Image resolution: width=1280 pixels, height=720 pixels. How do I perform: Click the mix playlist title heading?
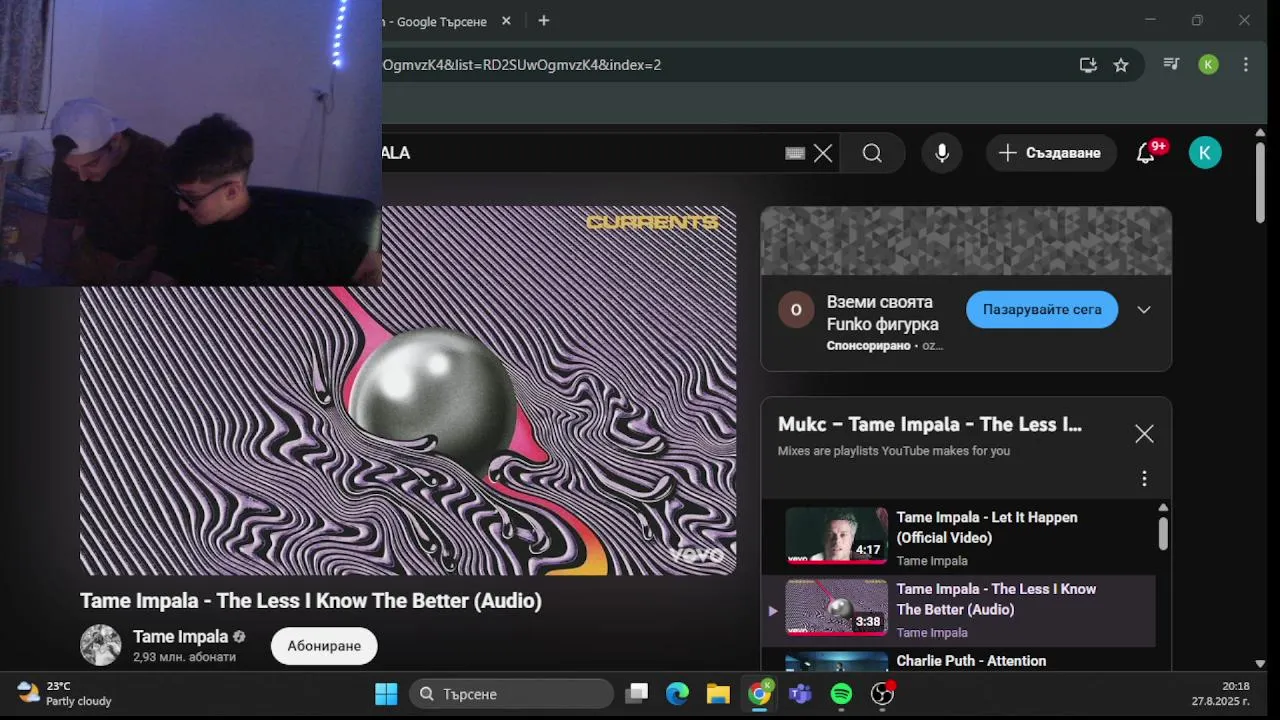tap(930, 425)
